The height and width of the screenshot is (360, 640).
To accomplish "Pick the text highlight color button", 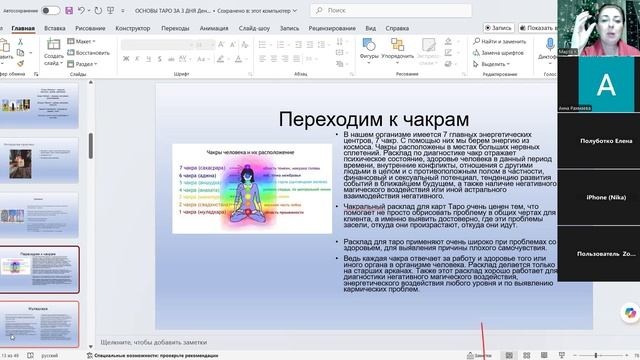I will 220,59.
